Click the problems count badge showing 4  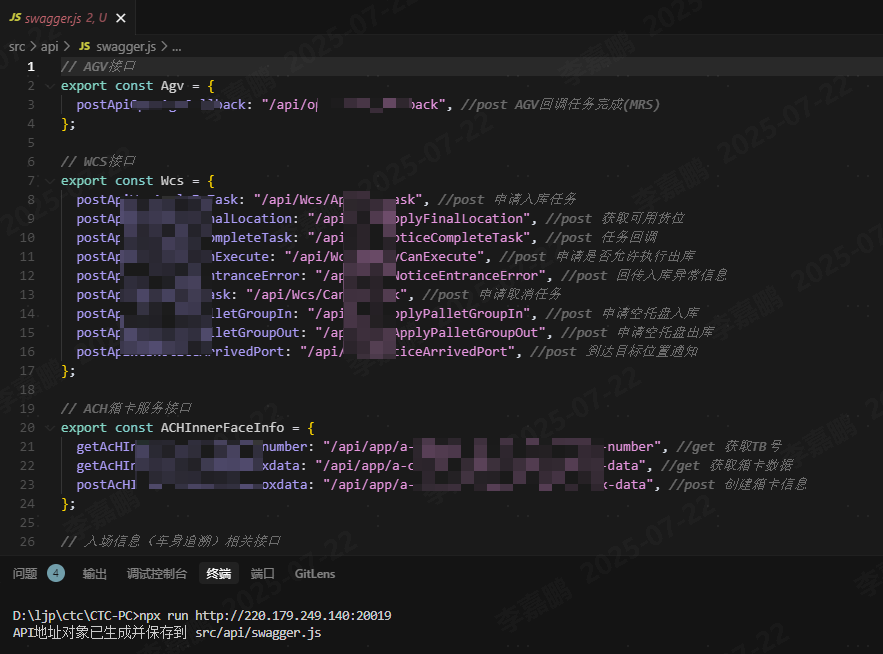[x=56, y=573]
